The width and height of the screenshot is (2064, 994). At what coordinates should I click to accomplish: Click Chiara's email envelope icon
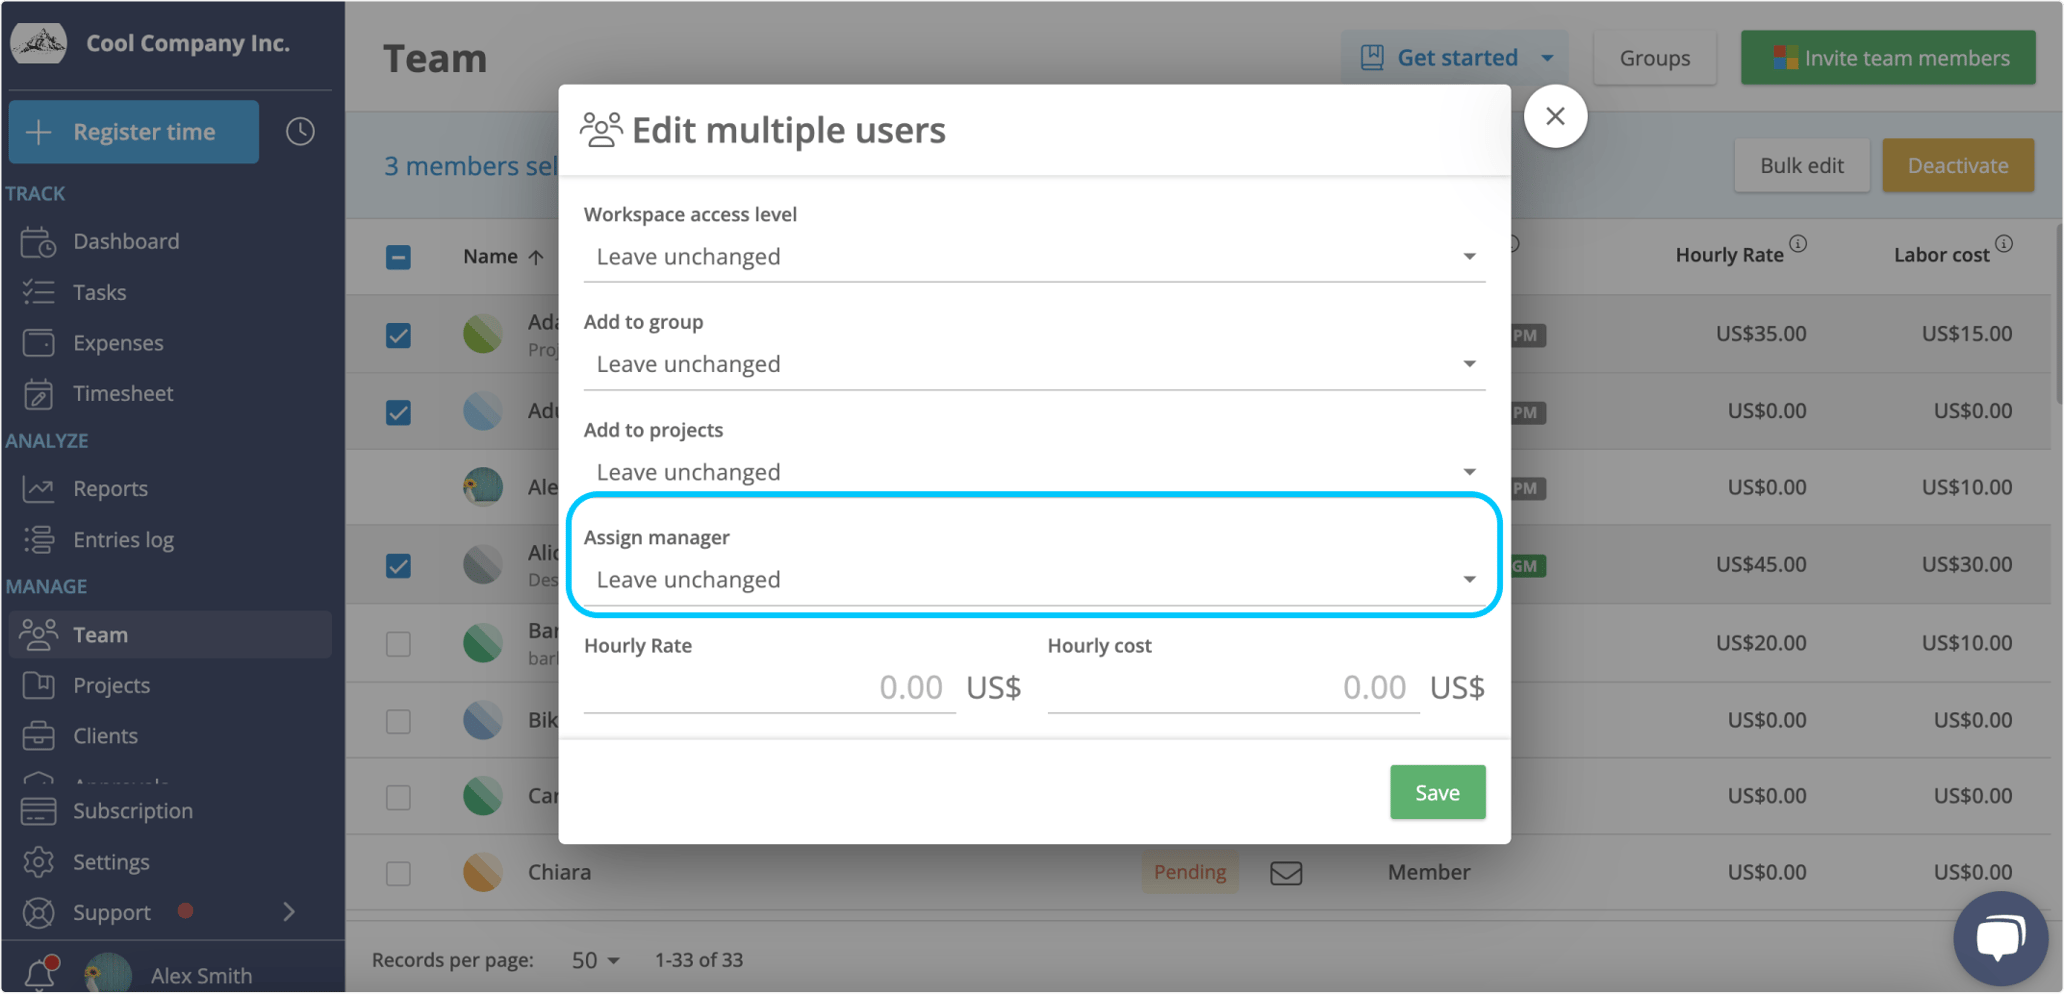1286,873
